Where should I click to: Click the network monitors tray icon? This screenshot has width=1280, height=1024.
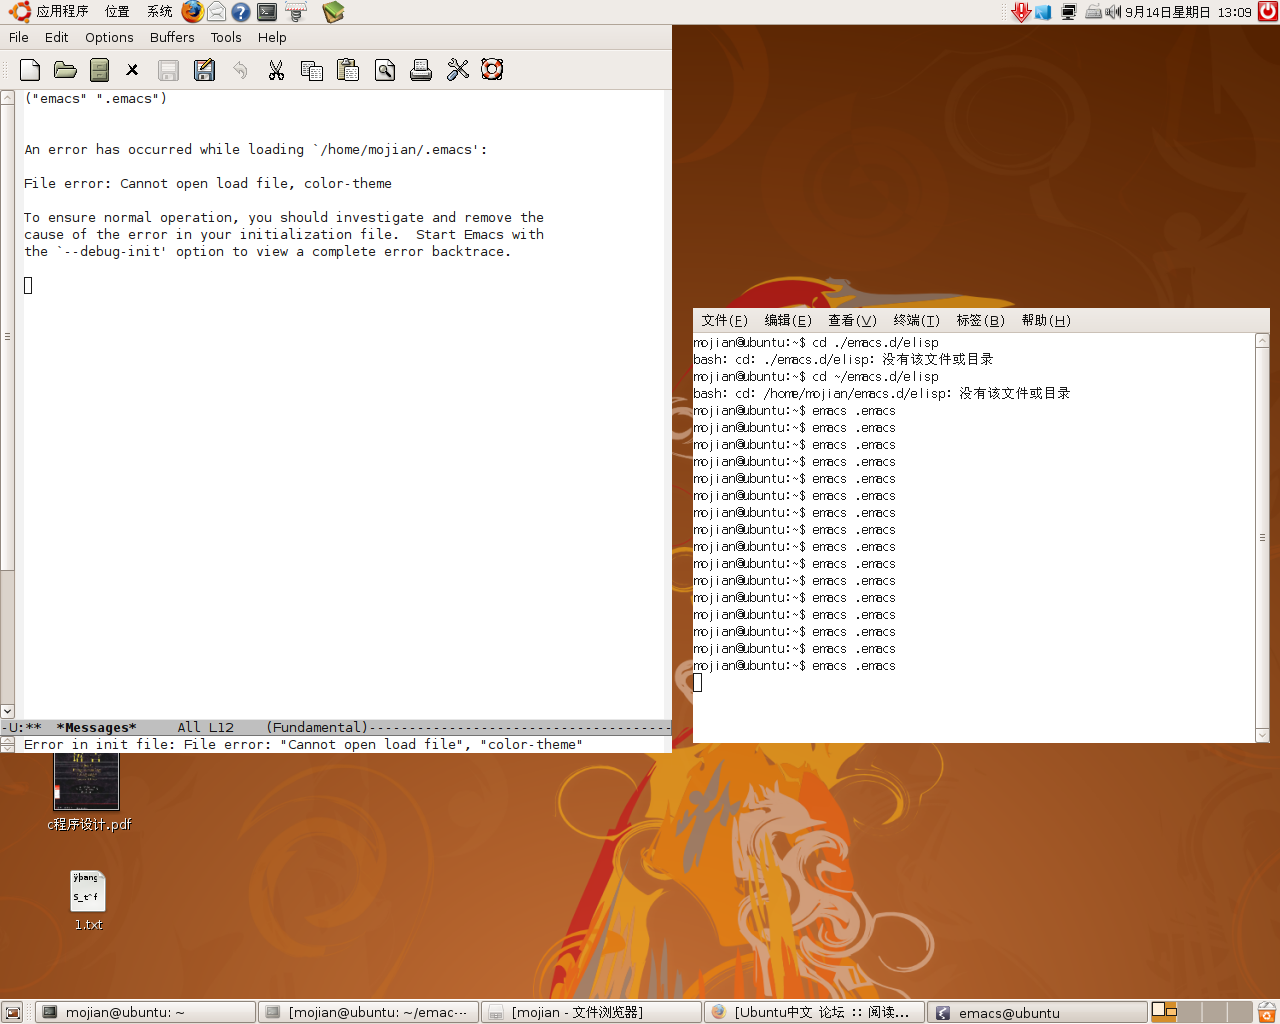click(x=1068, y=12)
